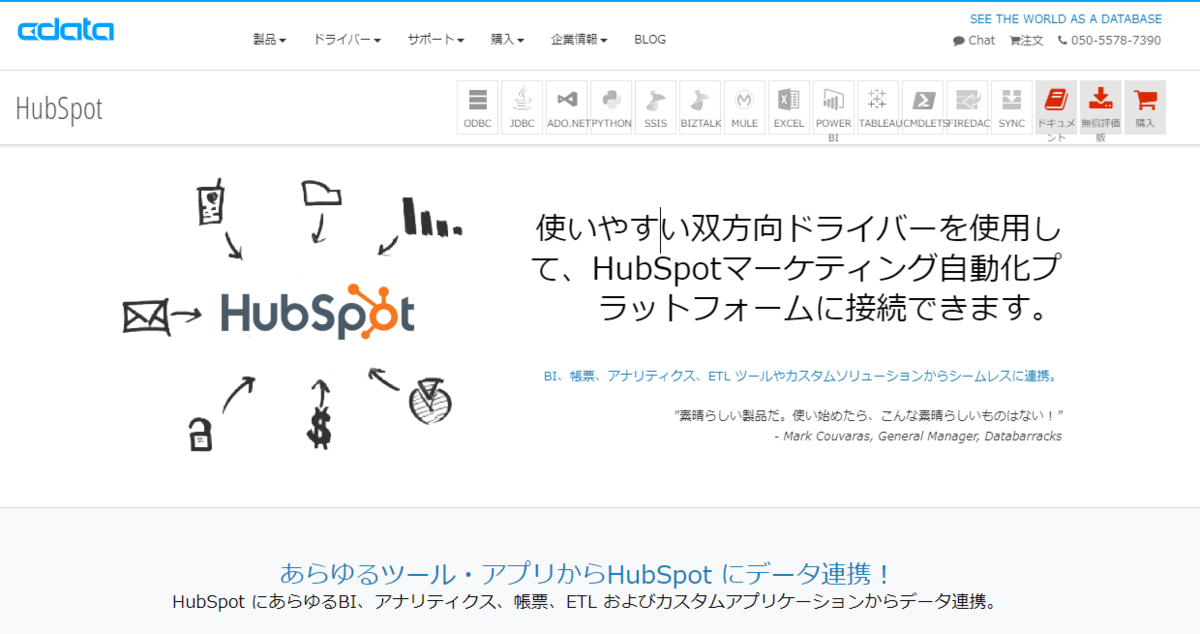The height and width of the screenshot is (634, 1200).
Task: Select the Power BI connector icon
Action: point(833,107)
